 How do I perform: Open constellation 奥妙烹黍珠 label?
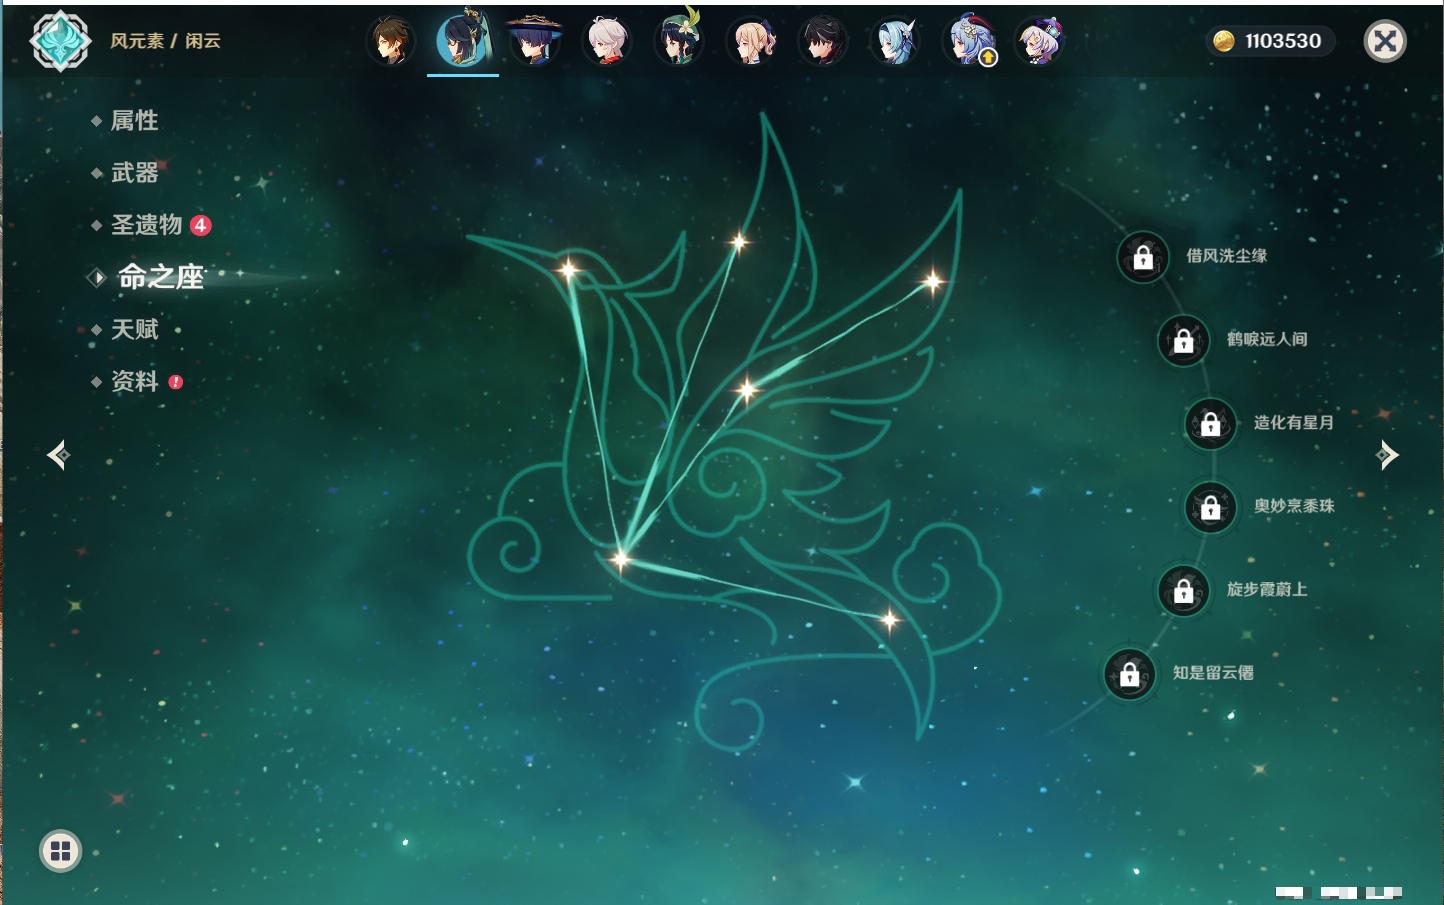[x=1294, y=506]
